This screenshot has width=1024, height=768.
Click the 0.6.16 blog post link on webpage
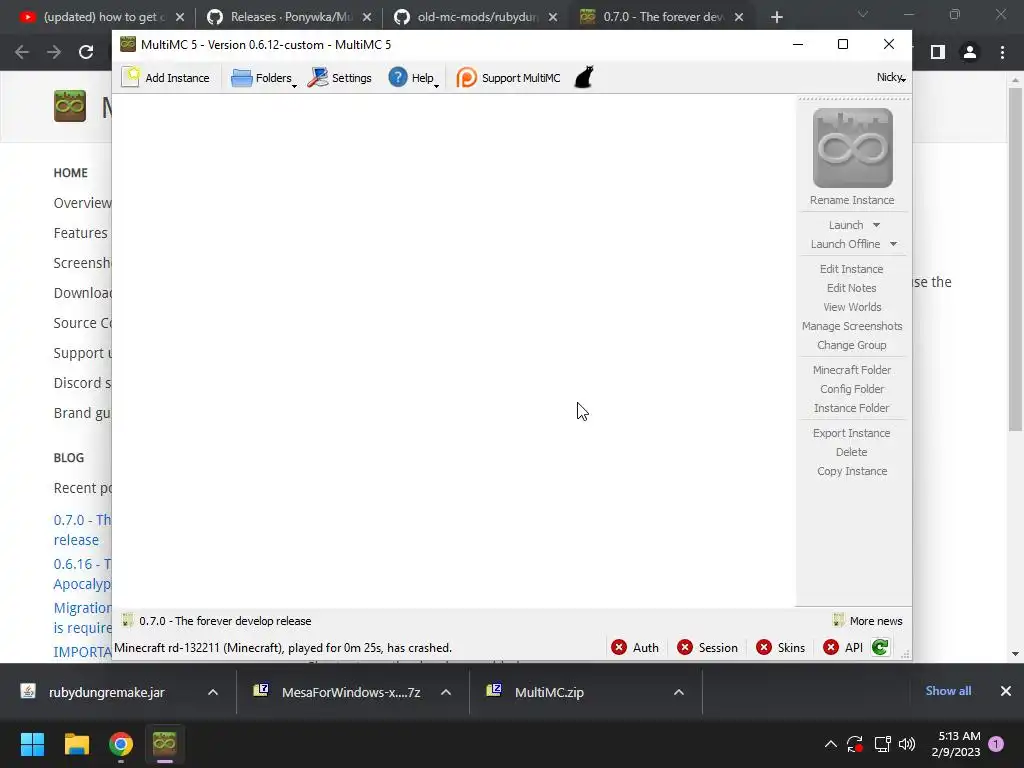[x=82, y=574]
